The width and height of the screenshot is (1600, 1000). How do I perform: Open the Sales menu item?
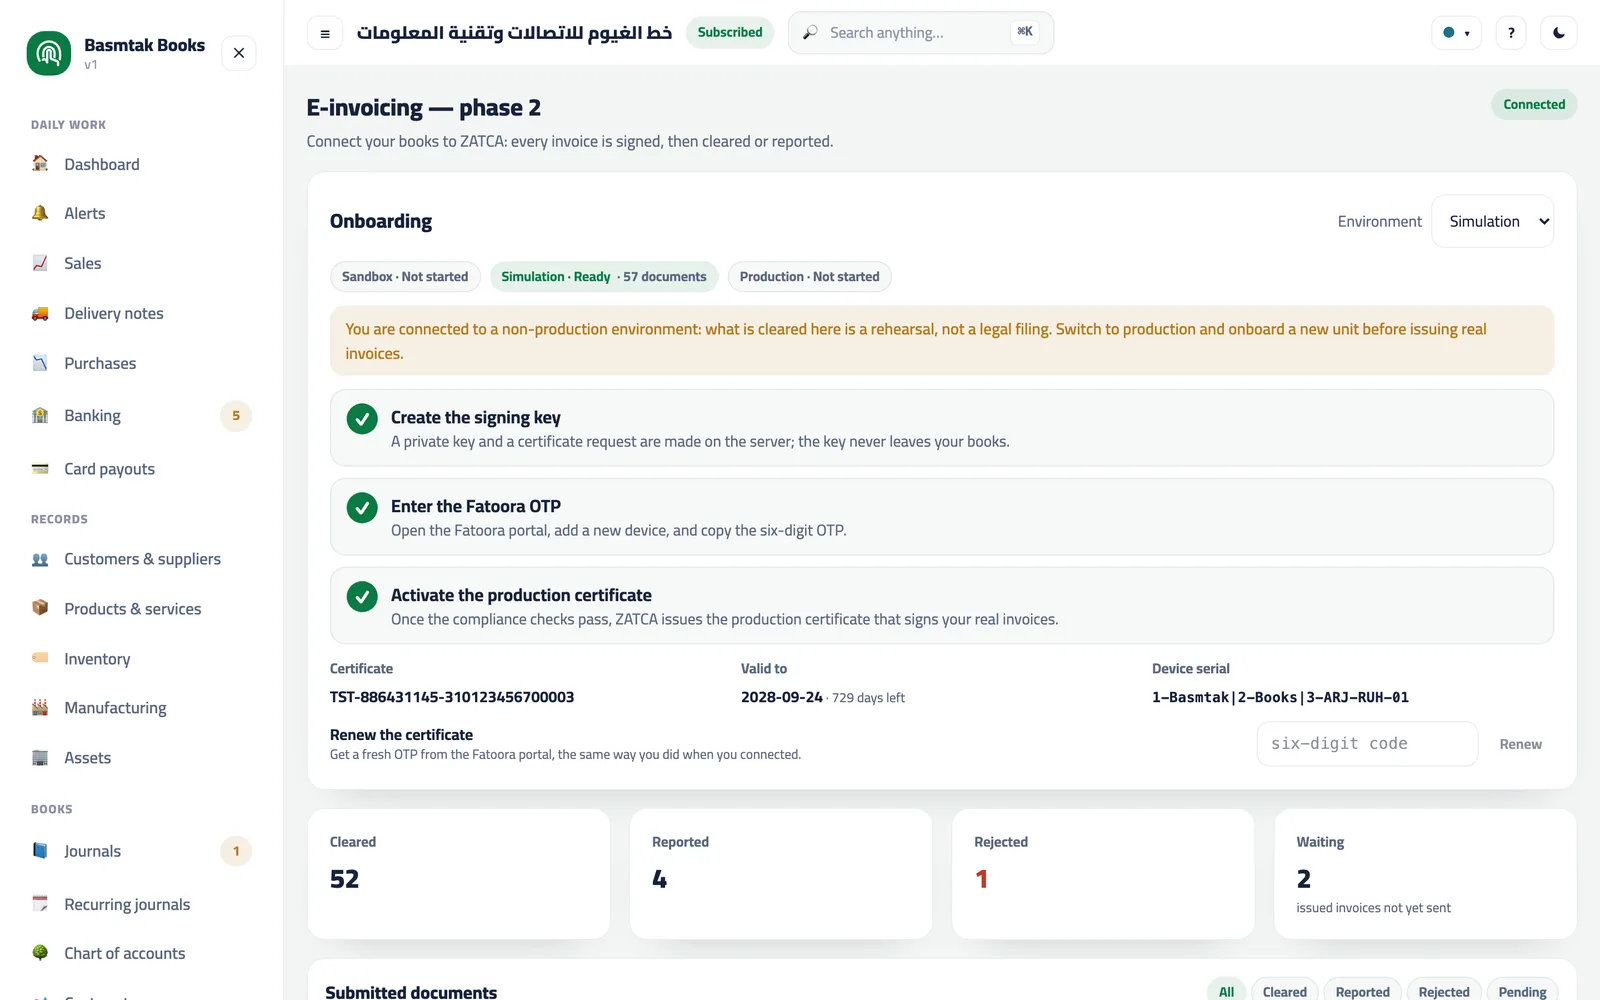[x=142, y=263]
